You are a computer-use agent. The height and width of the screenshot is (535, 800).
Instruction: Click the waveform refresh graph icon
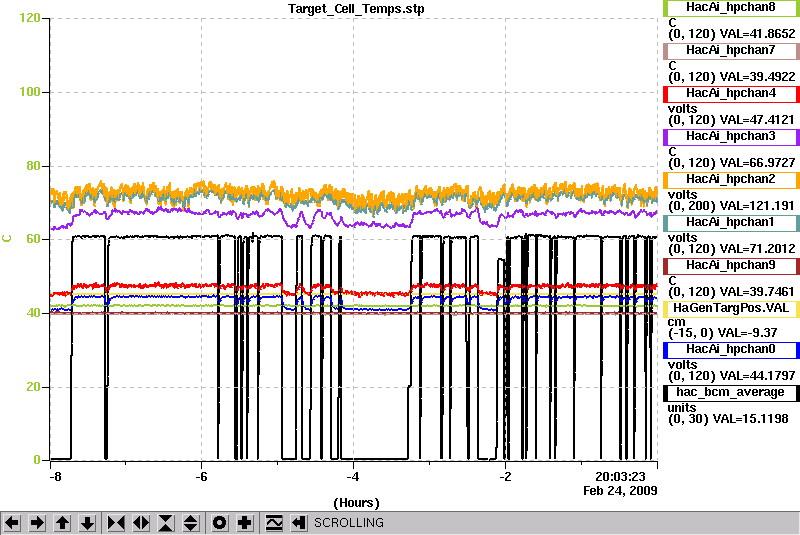274,523
